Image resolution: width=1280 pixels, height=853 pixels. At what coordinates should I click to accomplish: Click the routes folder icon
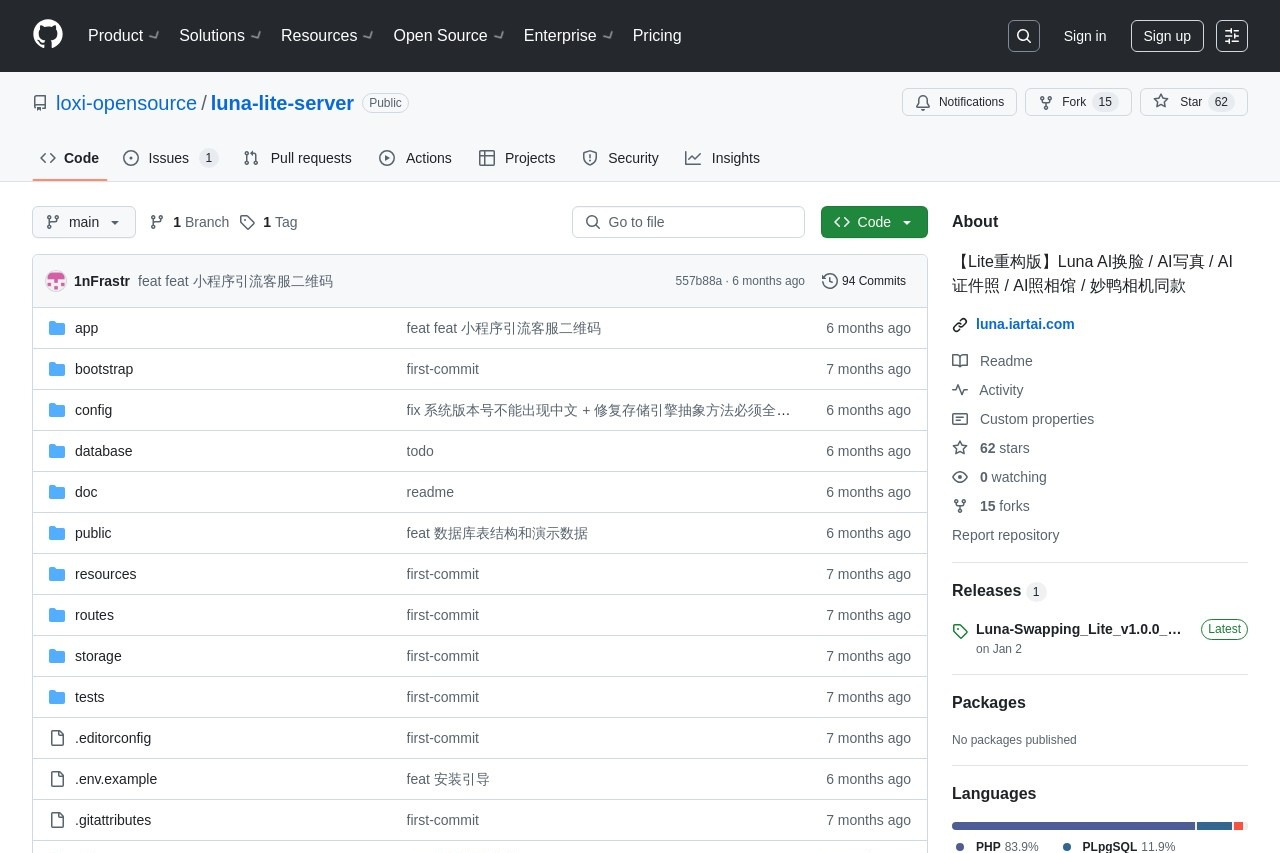point(57,615)
